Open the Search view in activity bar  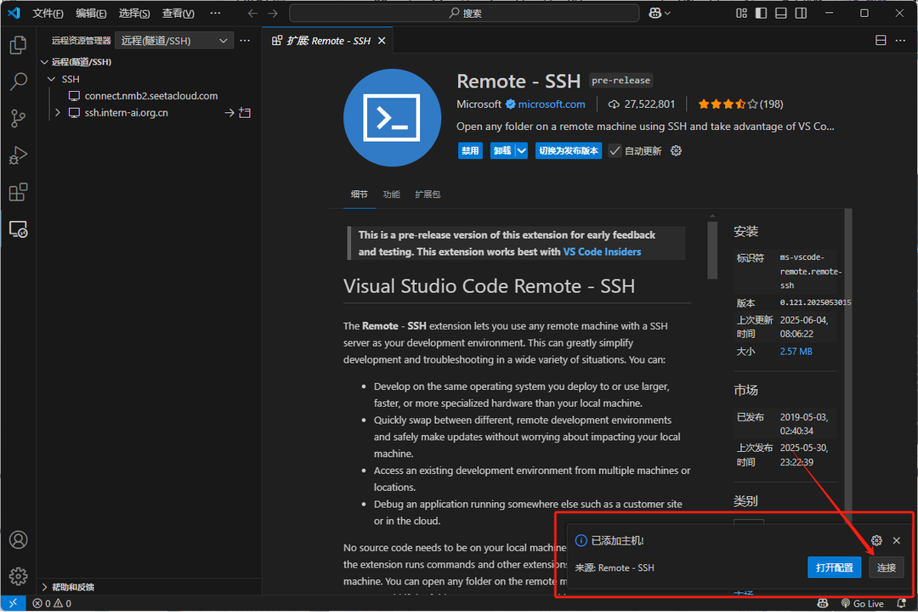click(18, 82)
